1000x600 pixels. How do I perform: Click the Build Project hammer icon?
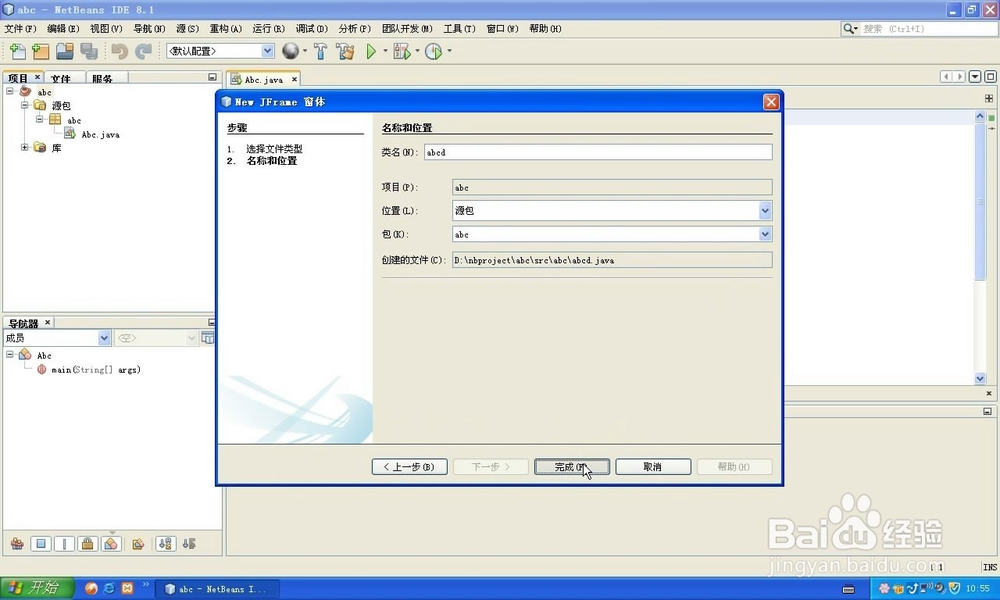[x=320, y=51]
